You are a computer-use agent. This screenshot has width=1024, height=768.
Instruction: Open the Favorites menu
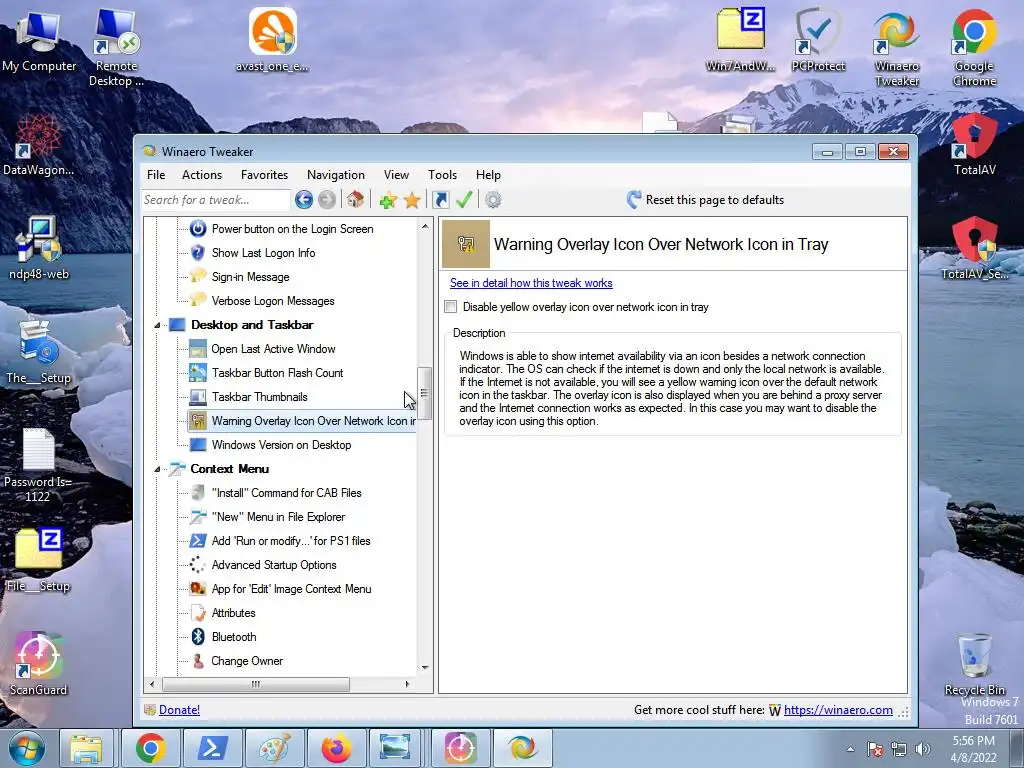point(264,175)
